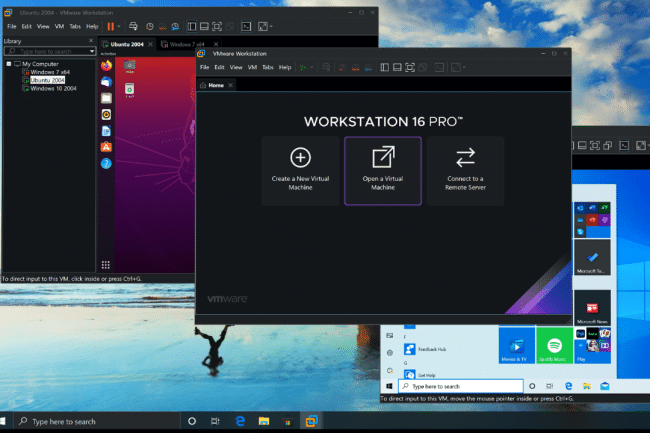This screenshot has height=433, width=650.
Task: Take a snapshot using Ubuntu window's clock icon
Action: click(x=150, y=27)
